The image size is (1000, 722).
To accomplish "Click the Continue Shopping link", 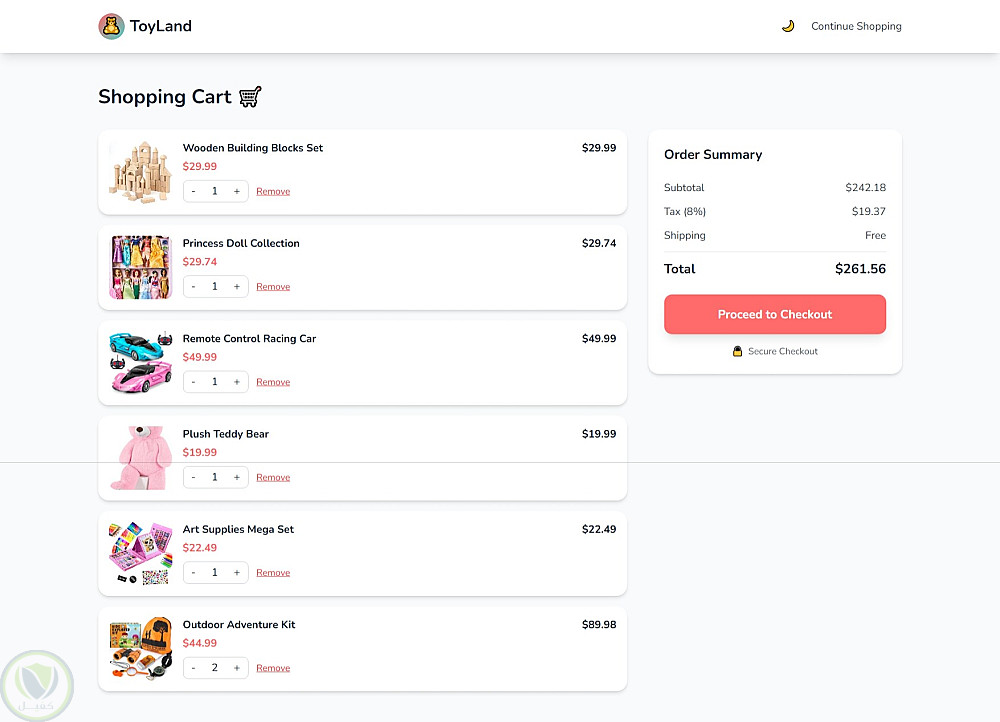I will pyautogui.click(x=856, y=26).
